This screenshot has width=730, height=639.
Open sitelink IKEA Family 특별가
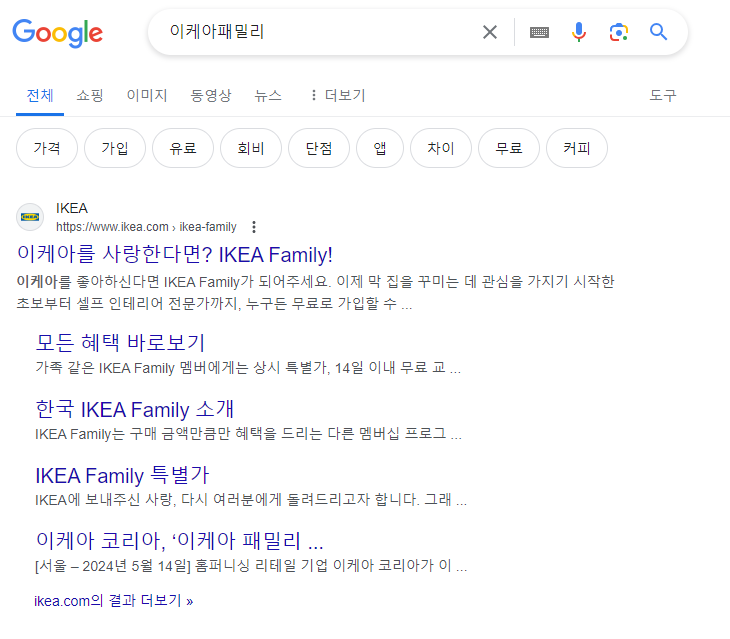pyautogui.click(x=122, y=476)
